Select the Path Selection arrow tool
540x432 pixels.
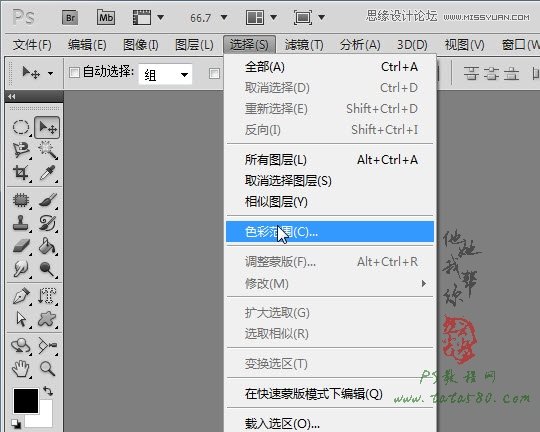pyautogui.click(x=21, y=319)
